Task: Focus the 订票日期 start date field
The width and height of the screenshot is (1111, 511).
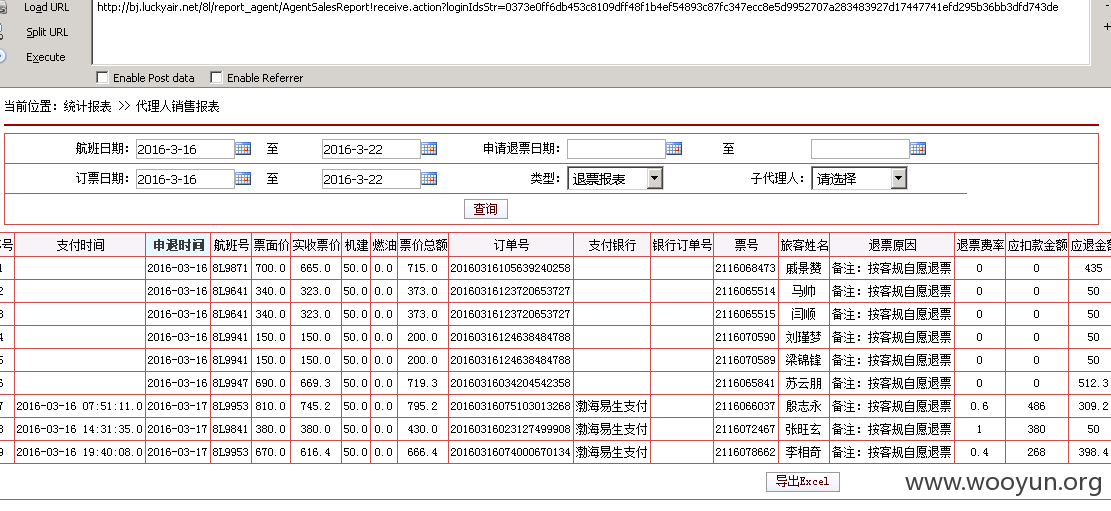Action: (x=184, y=179)
